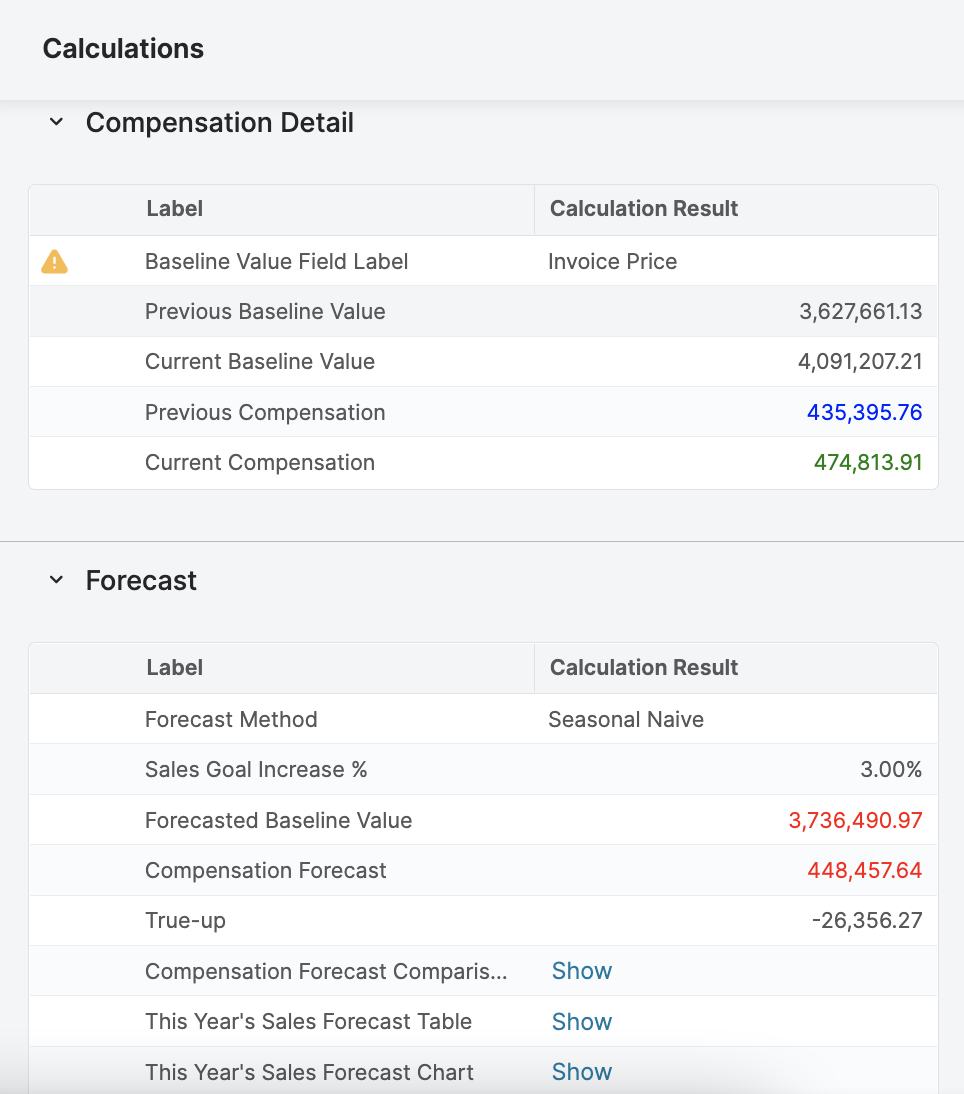964x1094 pixels.
Task: Show This Year's Sales Forecast Chart
Action: coord(581,1072)
